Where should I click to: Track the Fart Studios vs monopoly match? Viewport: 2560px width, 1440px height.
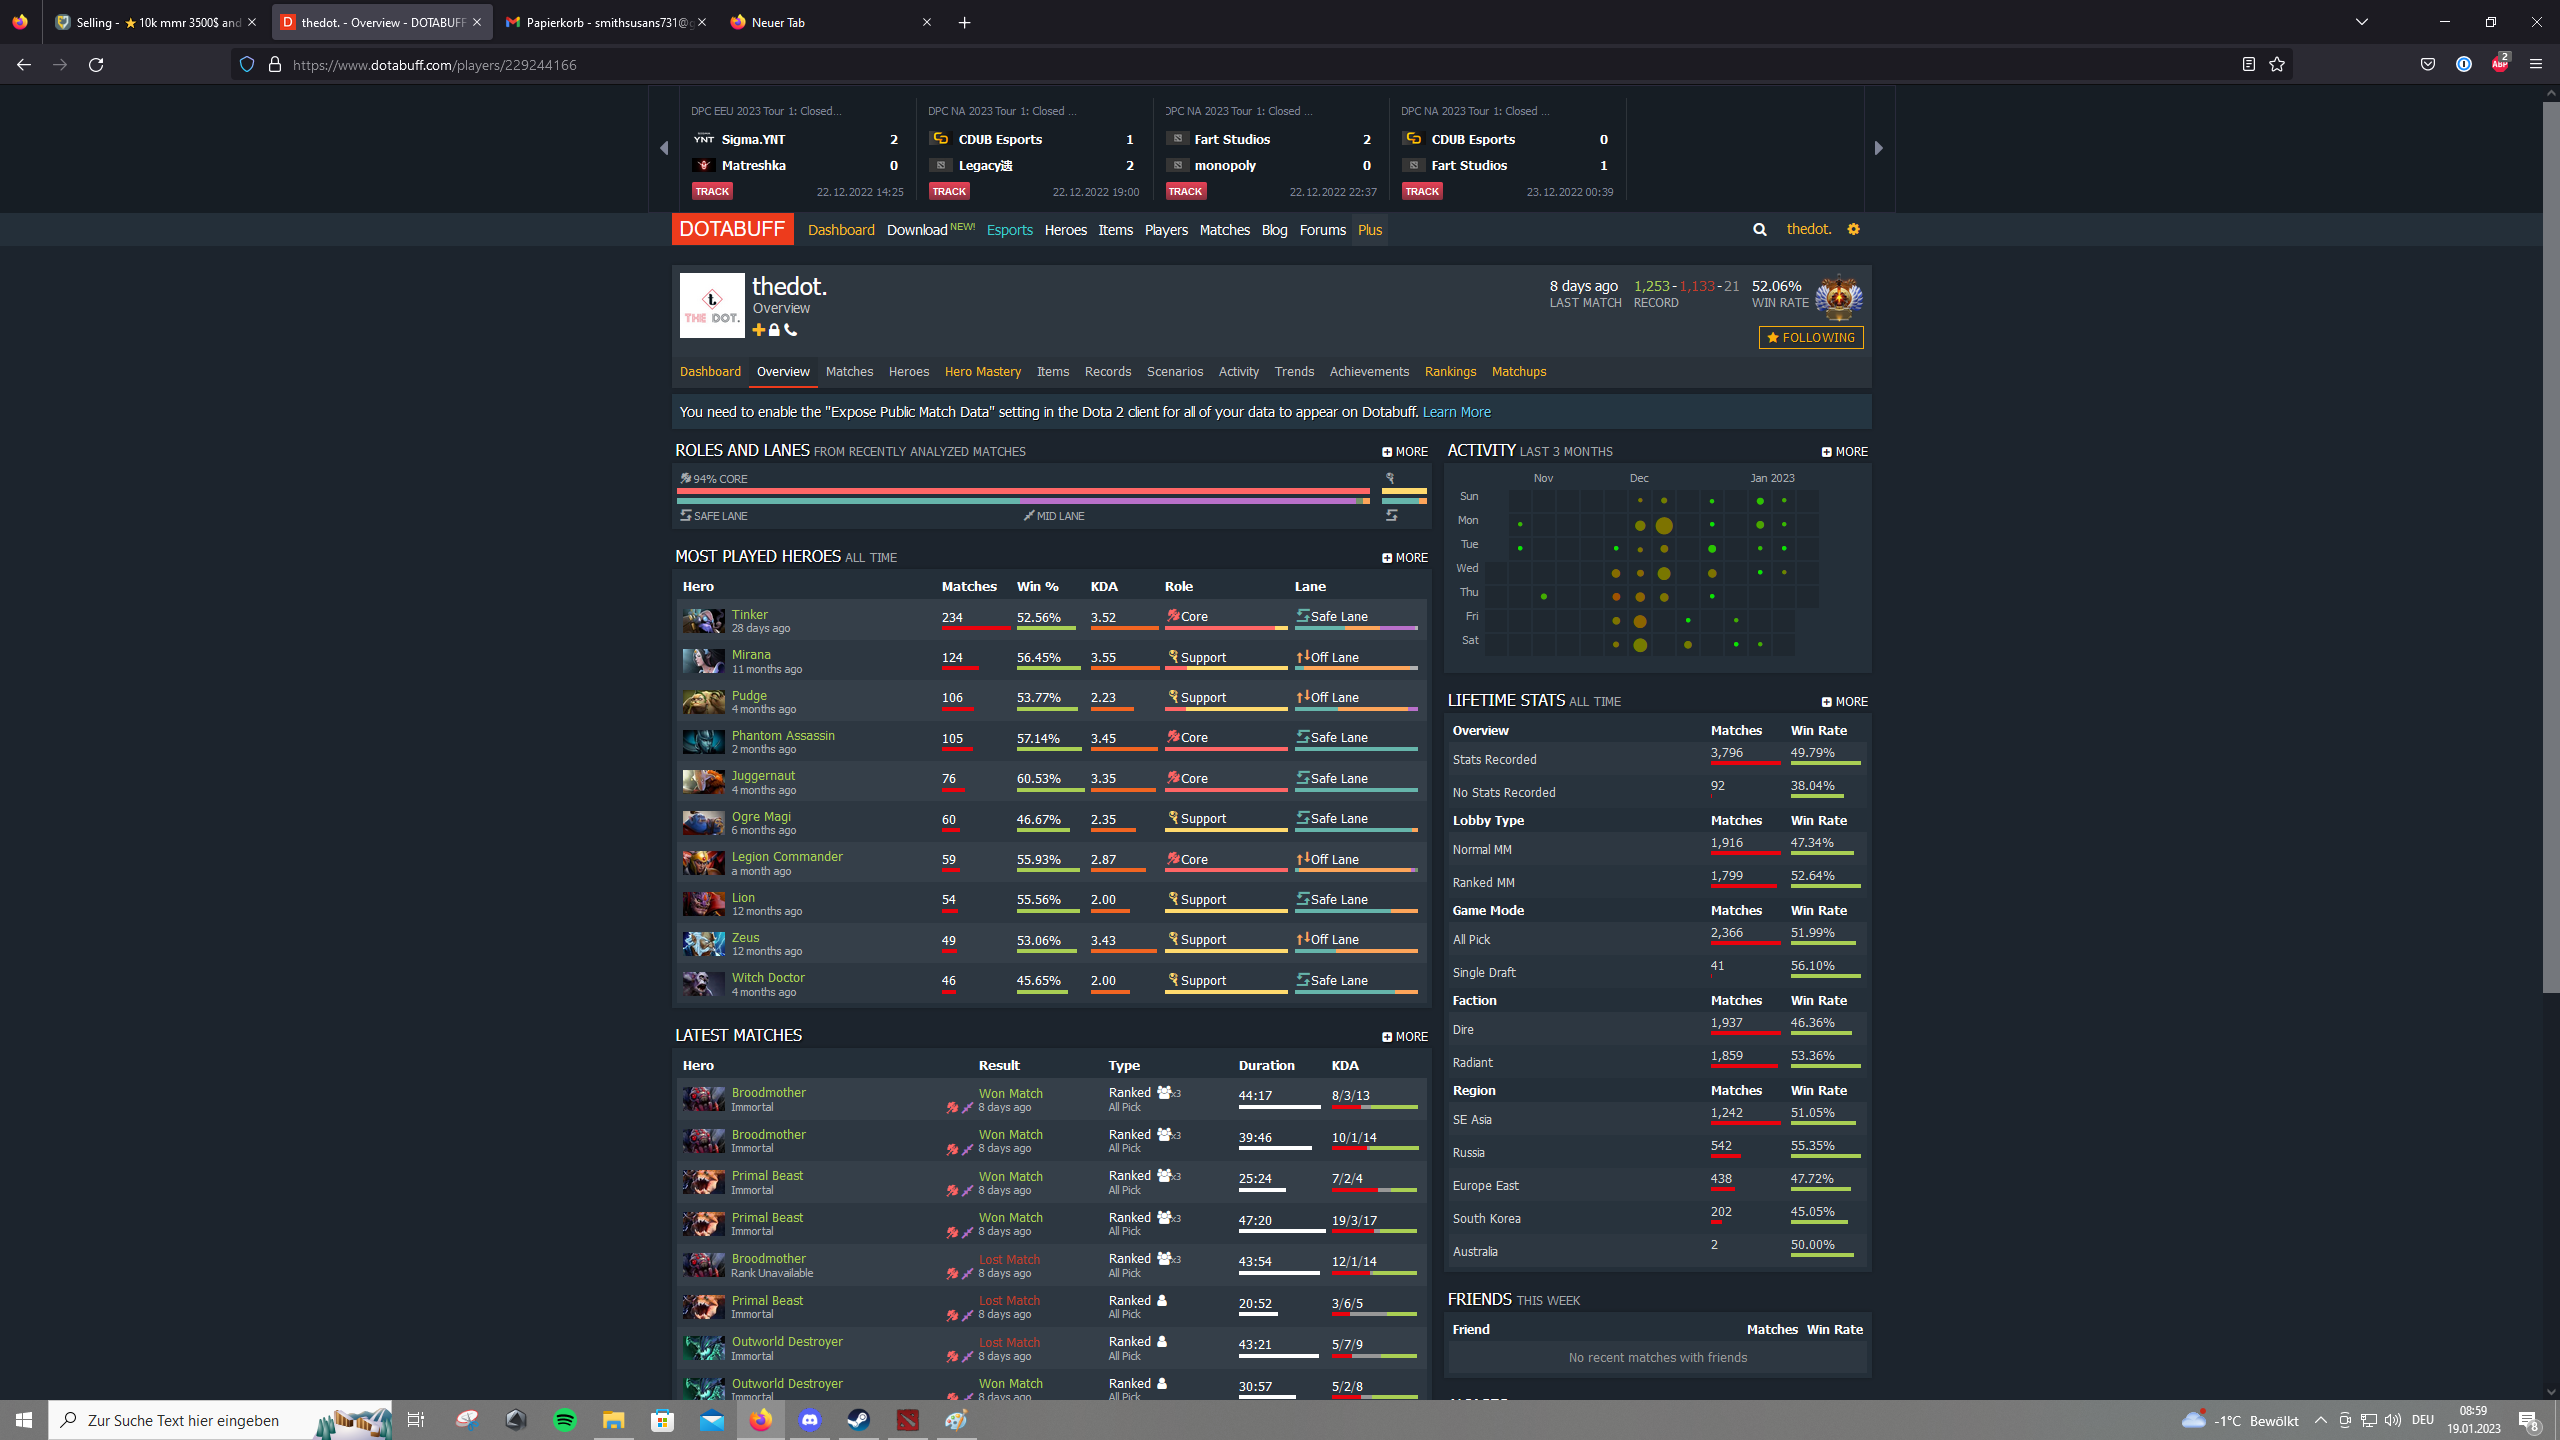1185,191
